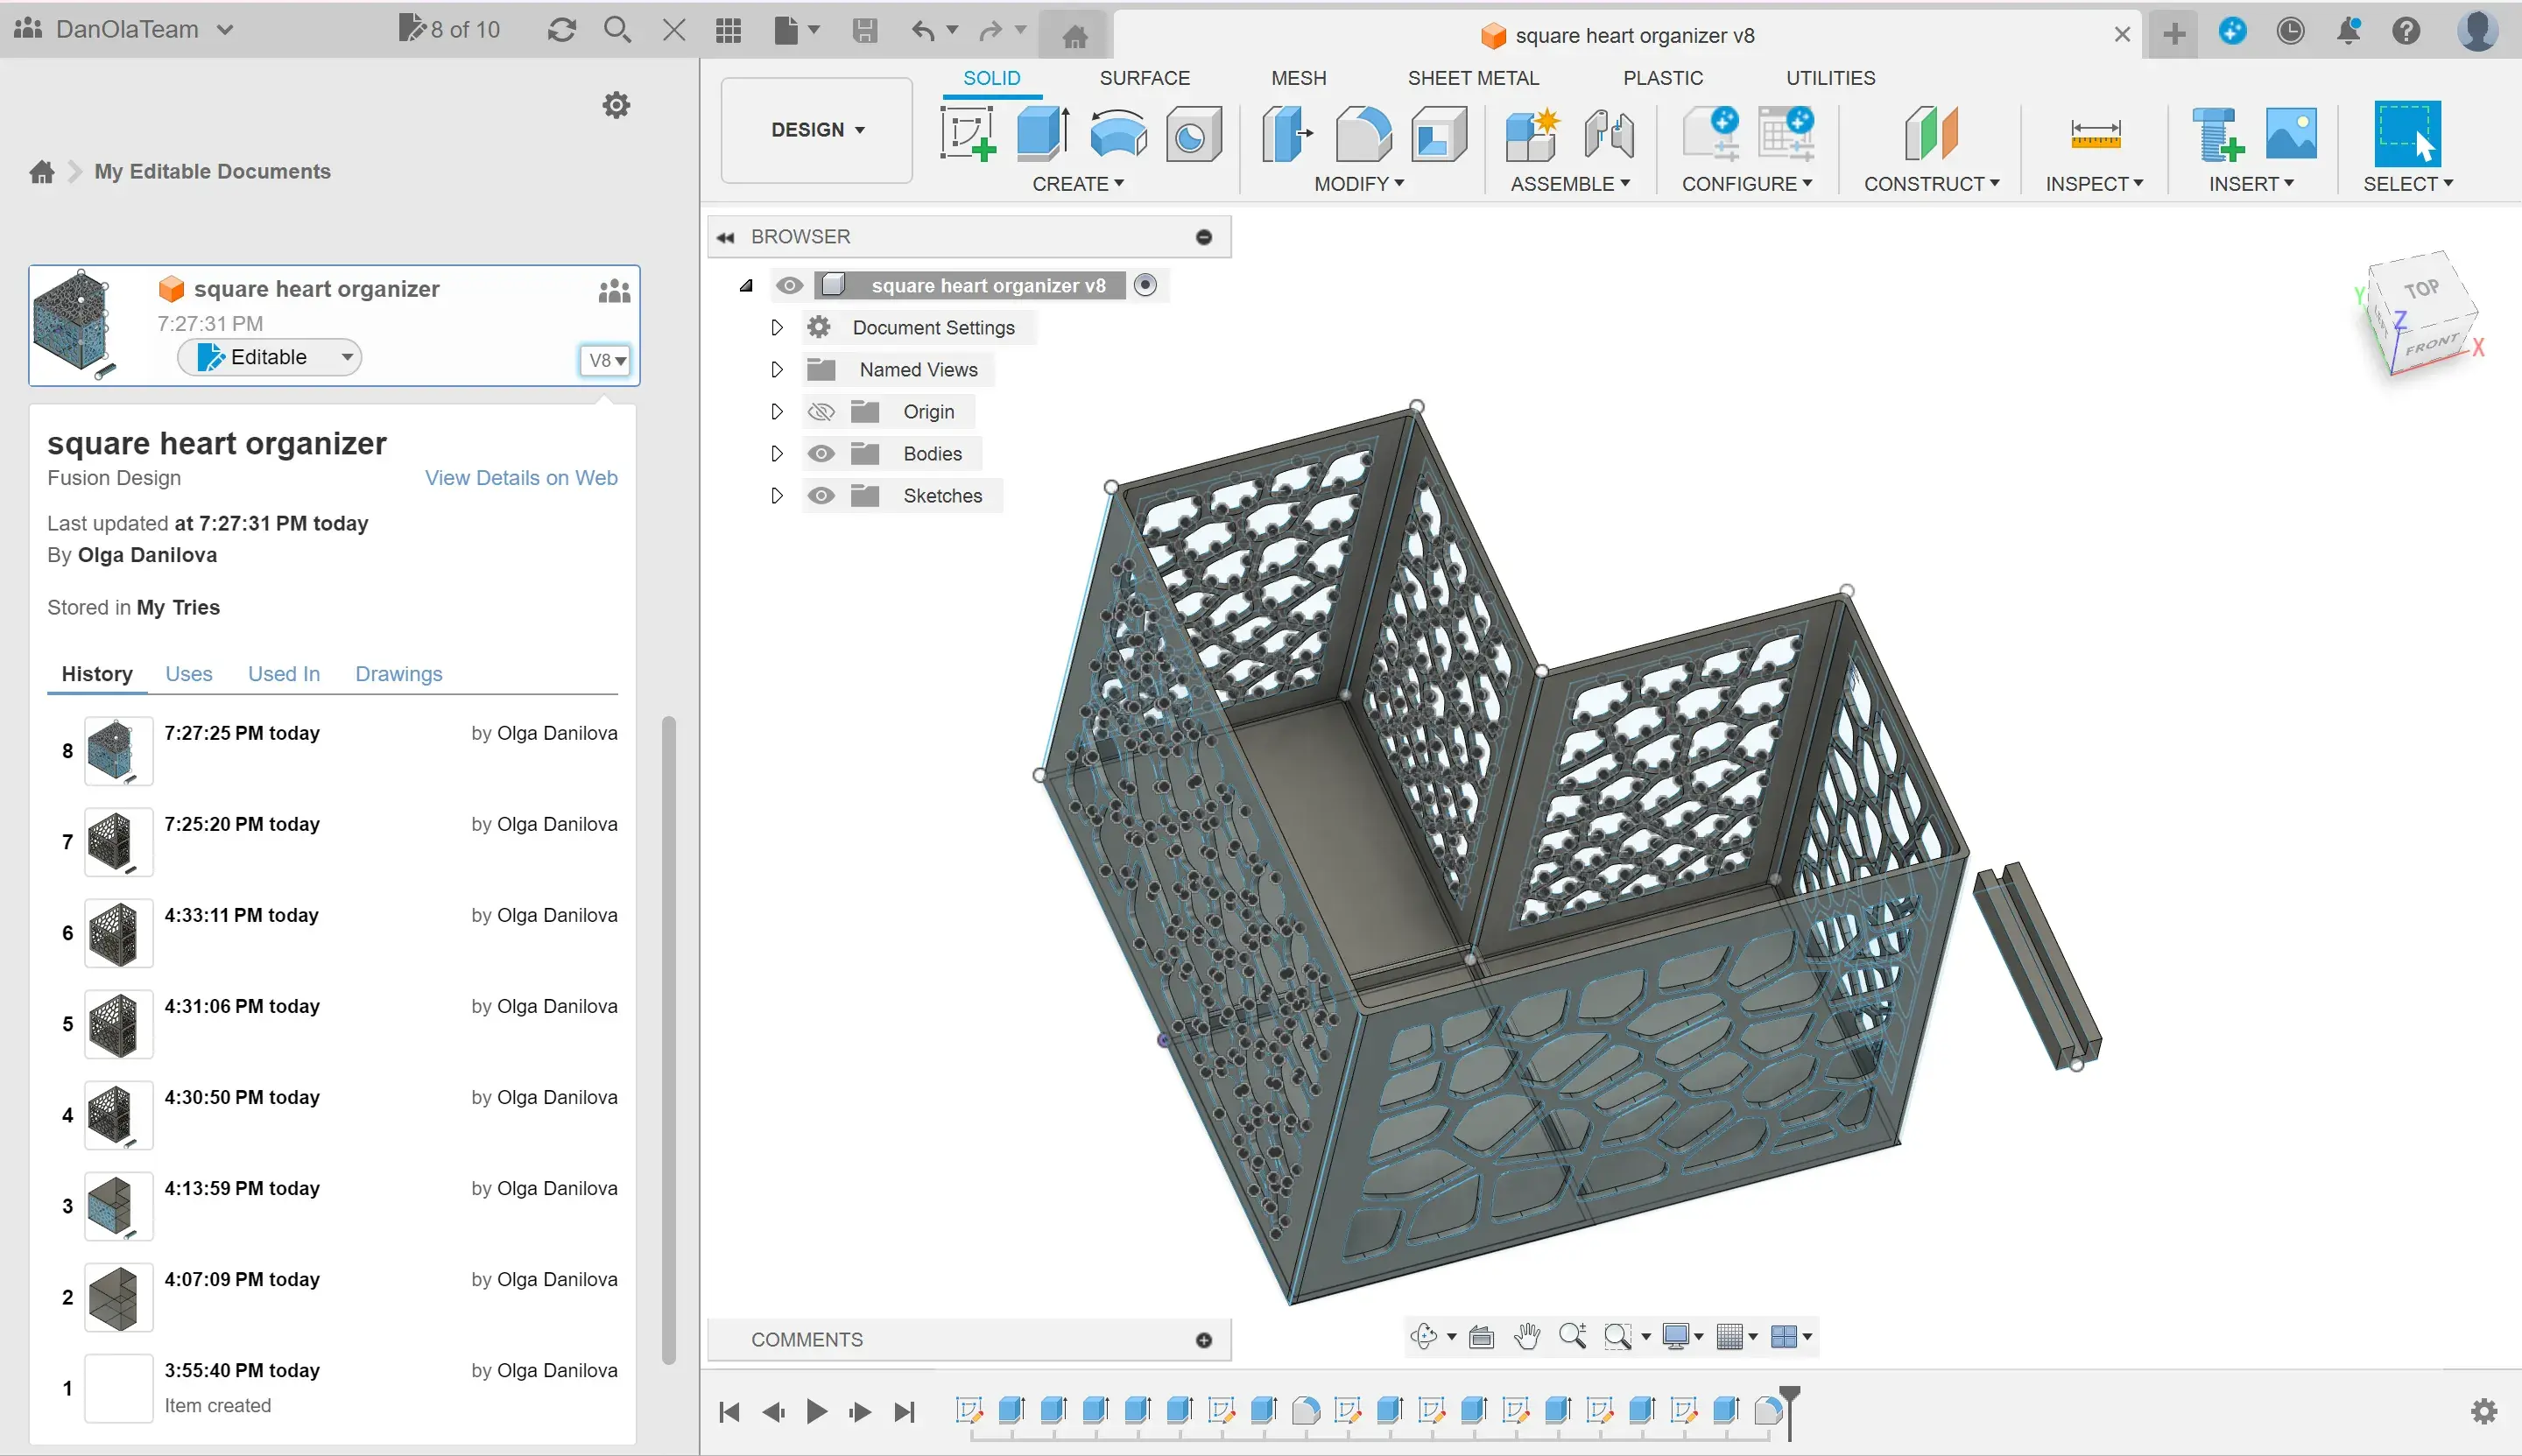Select the Revolve tool
2522x1456 pixels.
pos(1118,134)
